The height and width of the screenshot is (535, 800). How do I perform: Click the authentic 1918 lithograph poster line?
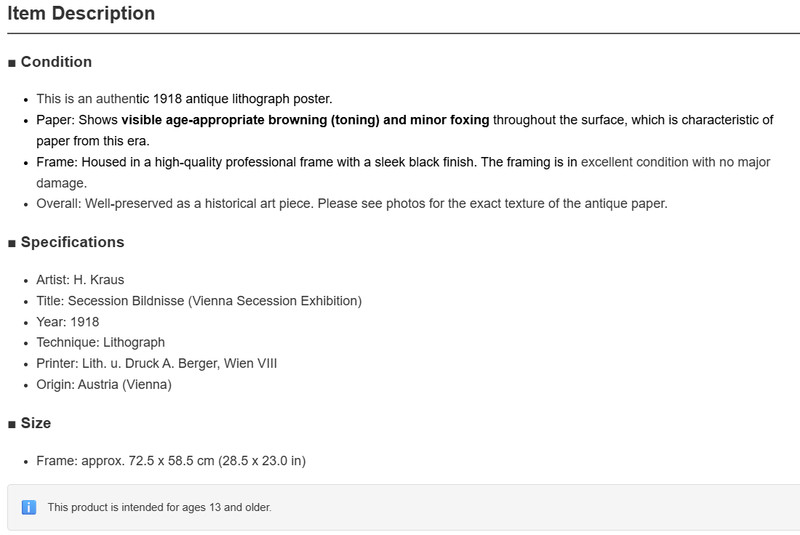(184, 99)
